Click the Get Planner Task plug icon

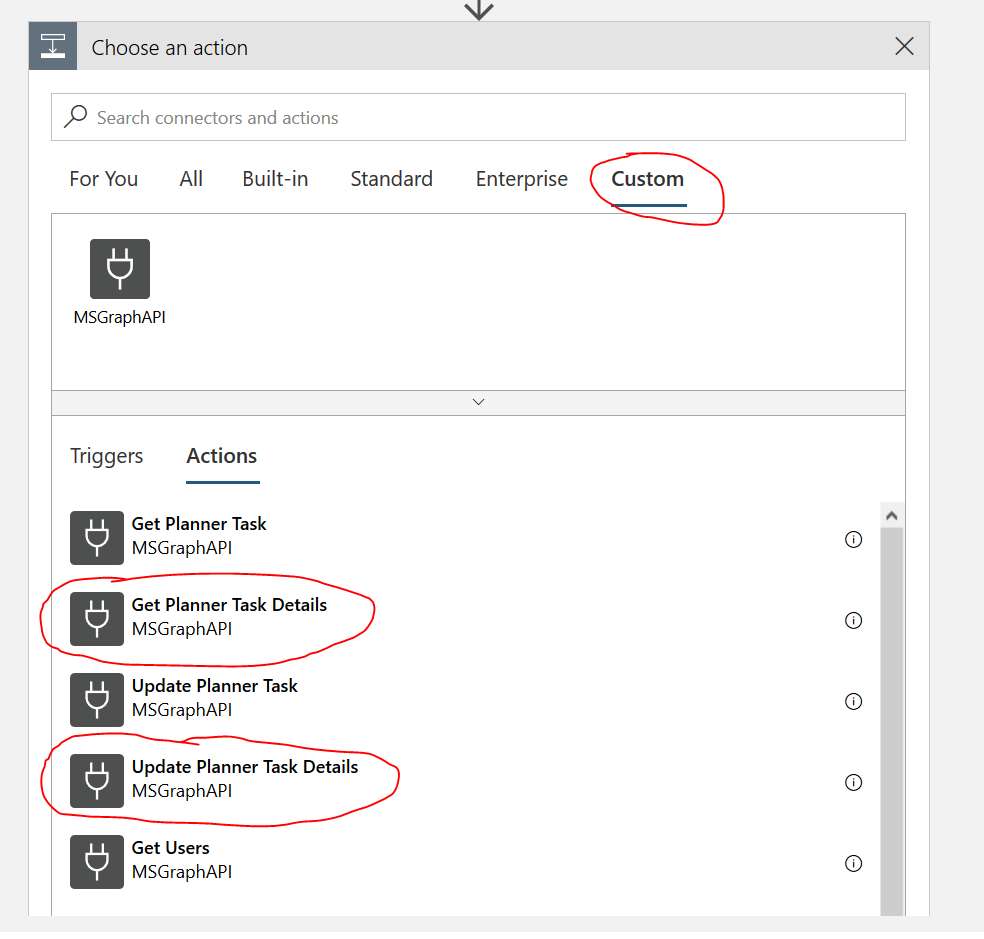pyautogui.click(x=97, y=538)
